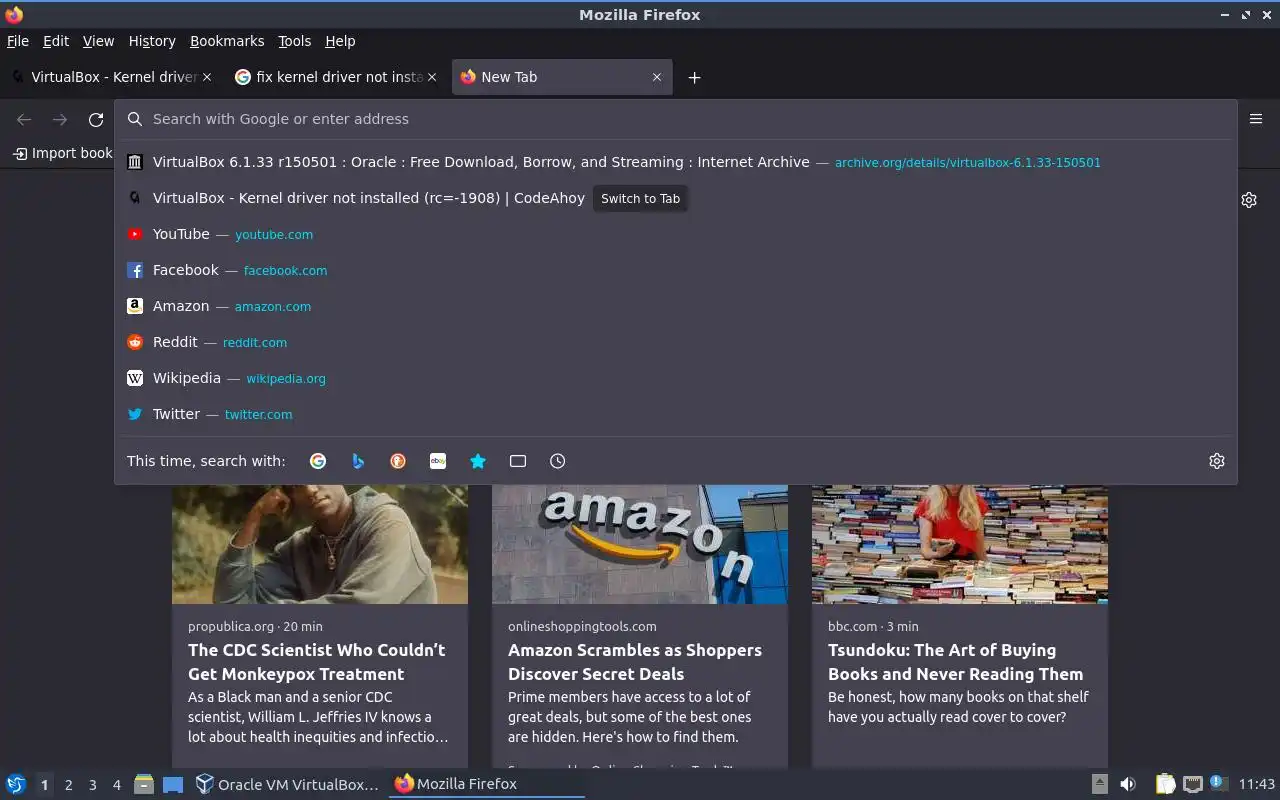Open the Internet Archive VirtualBox 6.1.33 suggestion

point(676,162)
